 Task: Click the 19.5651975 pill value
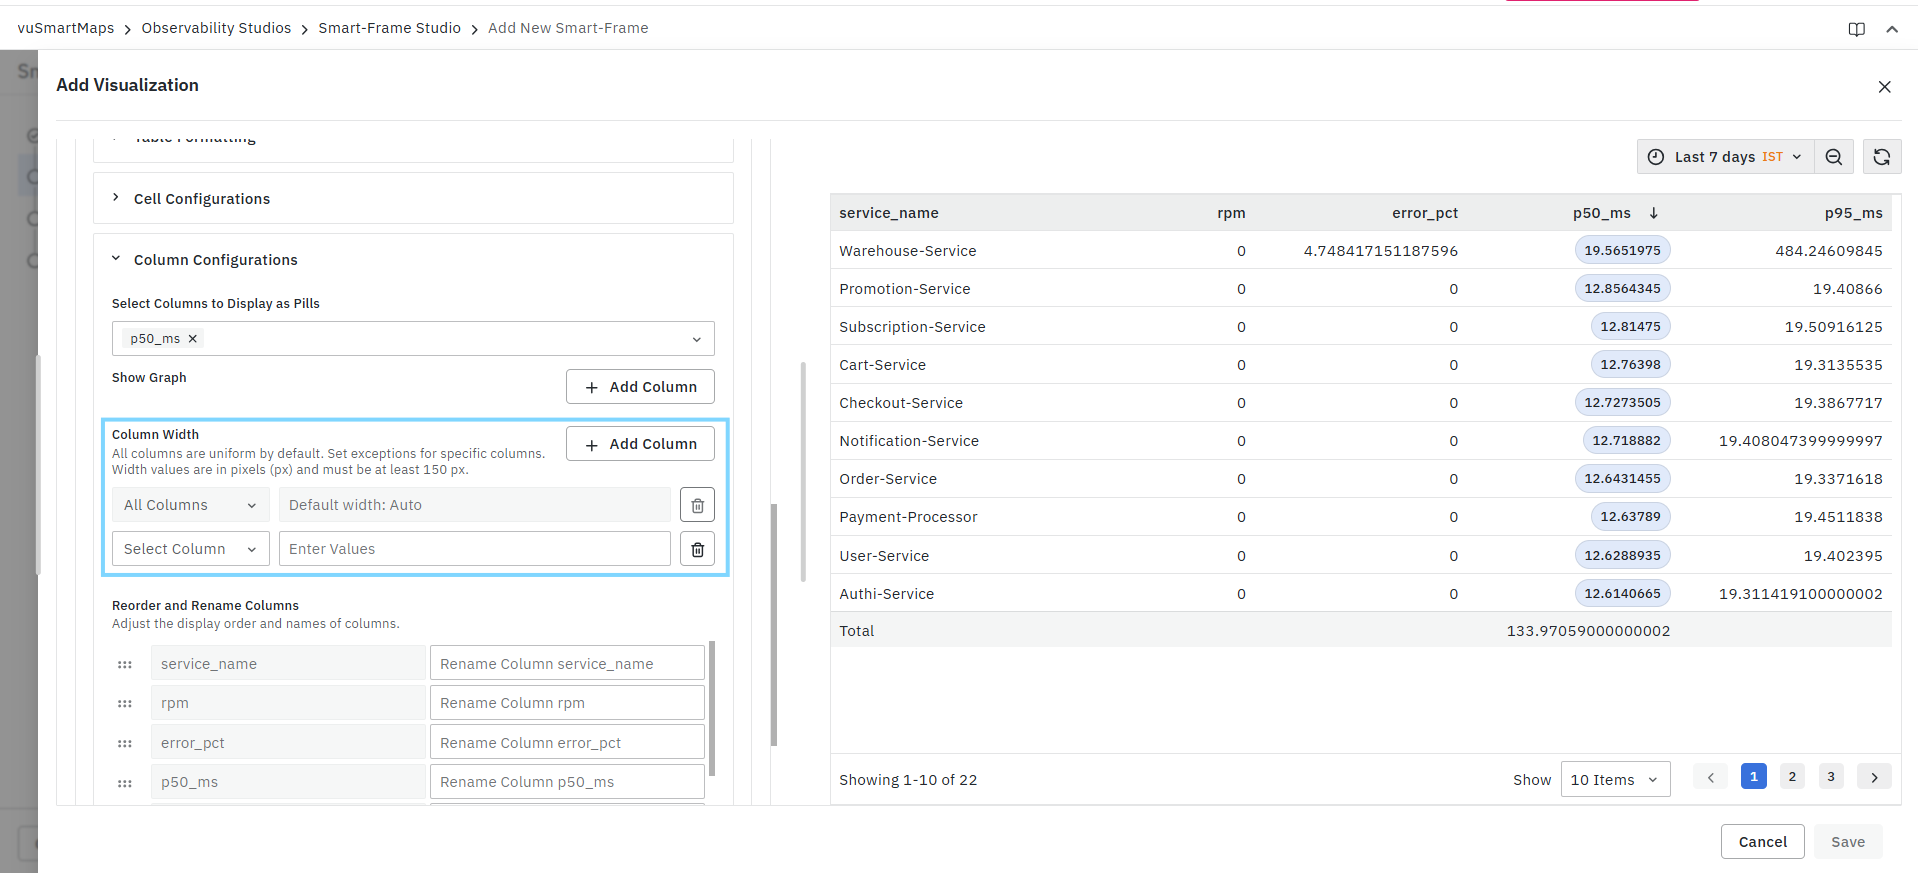click(1622, 251)
